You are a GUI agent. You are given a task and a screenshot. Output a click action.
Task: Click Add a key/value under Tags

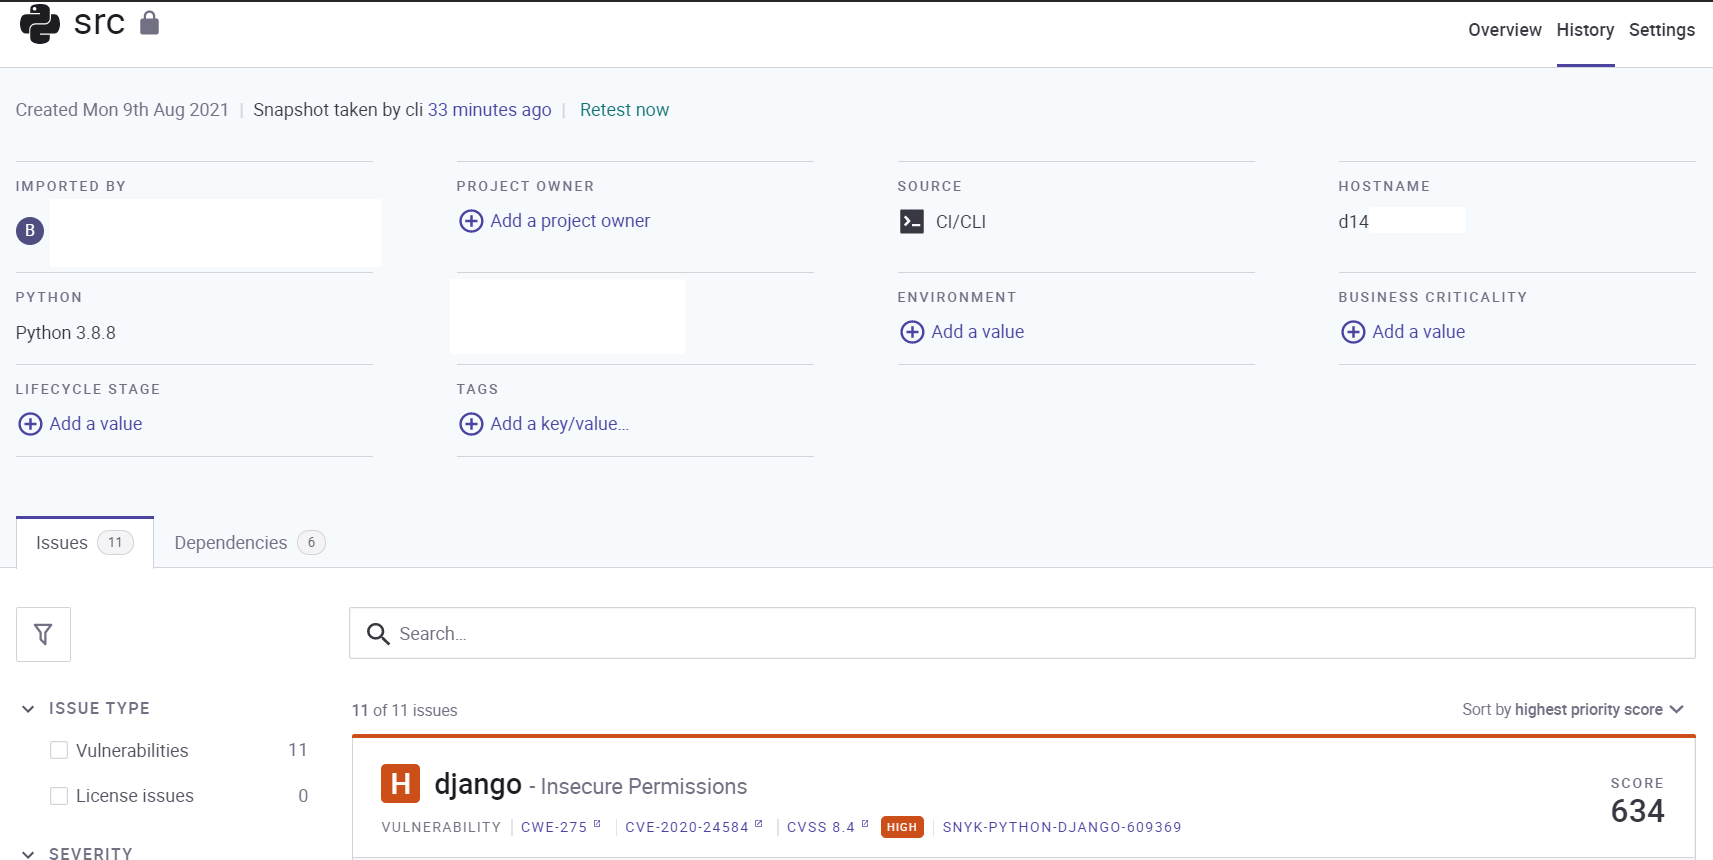pos(560,424)
